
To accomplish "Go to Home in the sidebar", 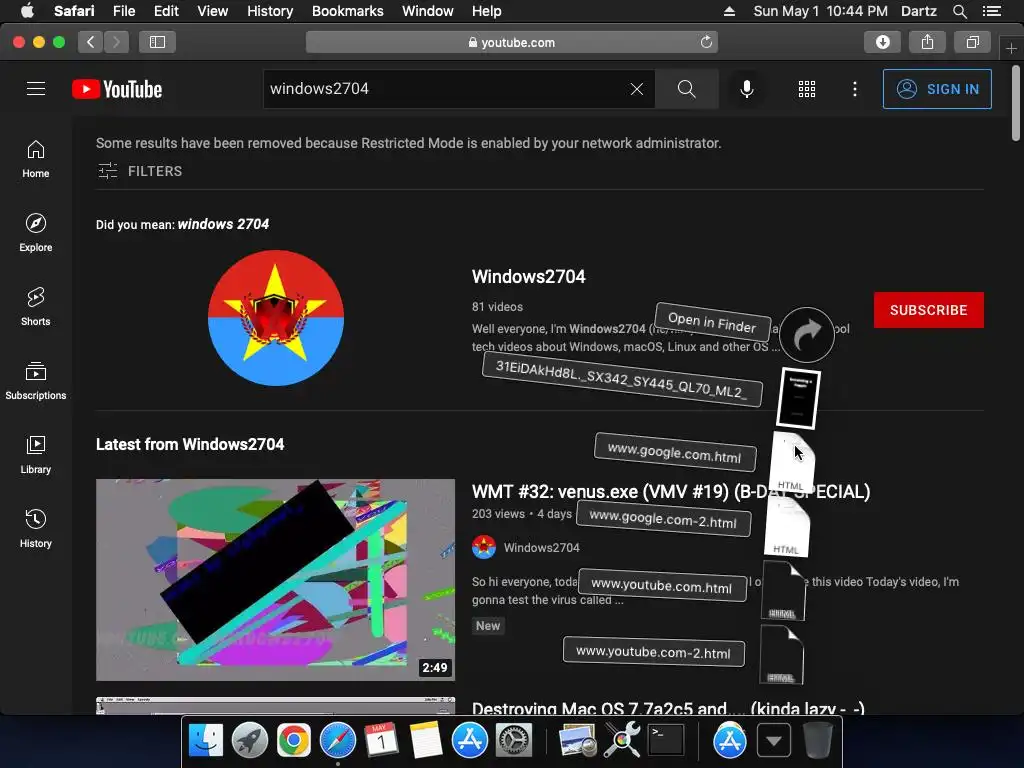I will 36,159.
